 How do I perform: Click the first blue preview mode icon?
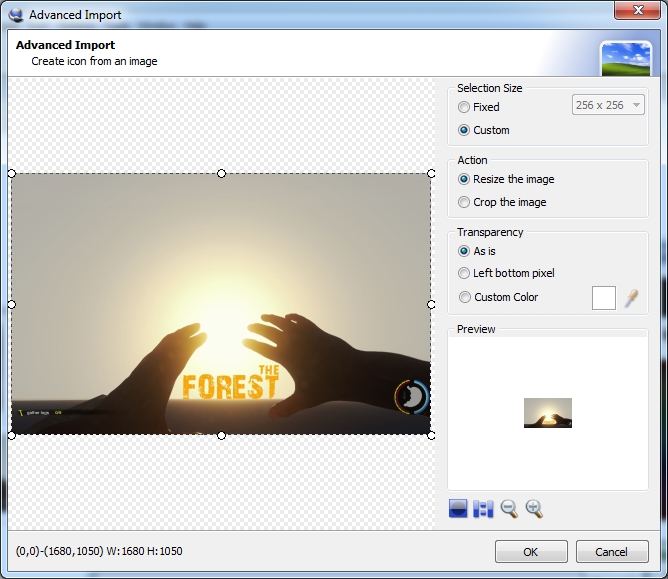[x=458, y=509]
